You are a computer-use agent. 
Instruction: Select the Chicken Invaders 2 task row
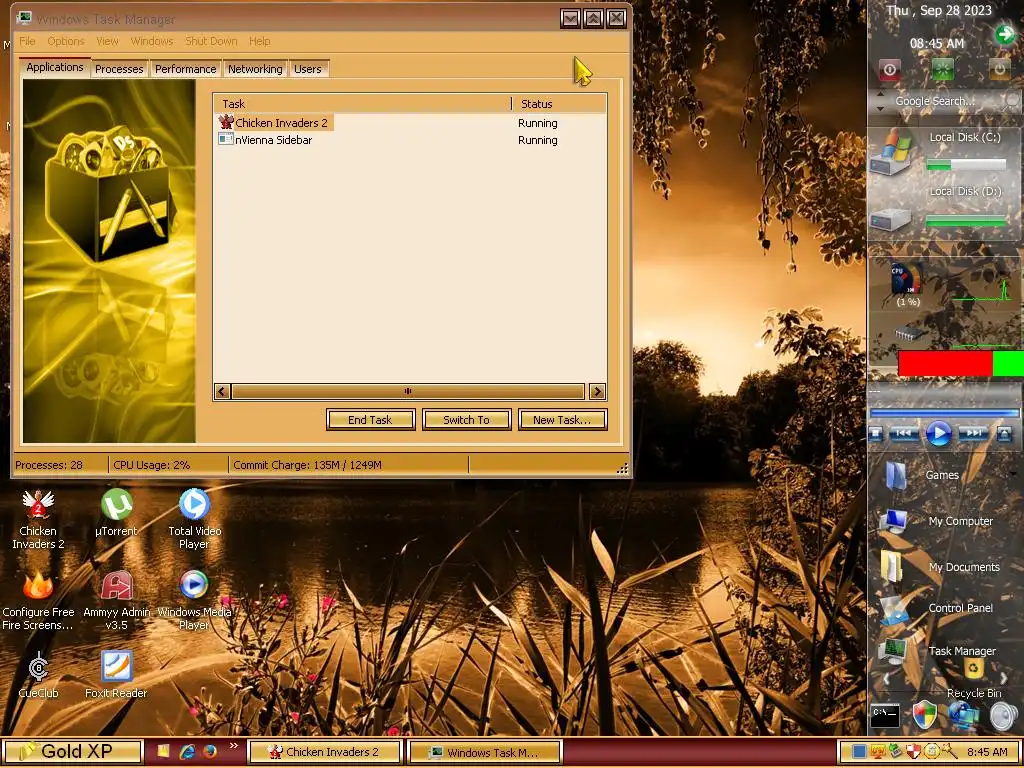click(409, 123)
